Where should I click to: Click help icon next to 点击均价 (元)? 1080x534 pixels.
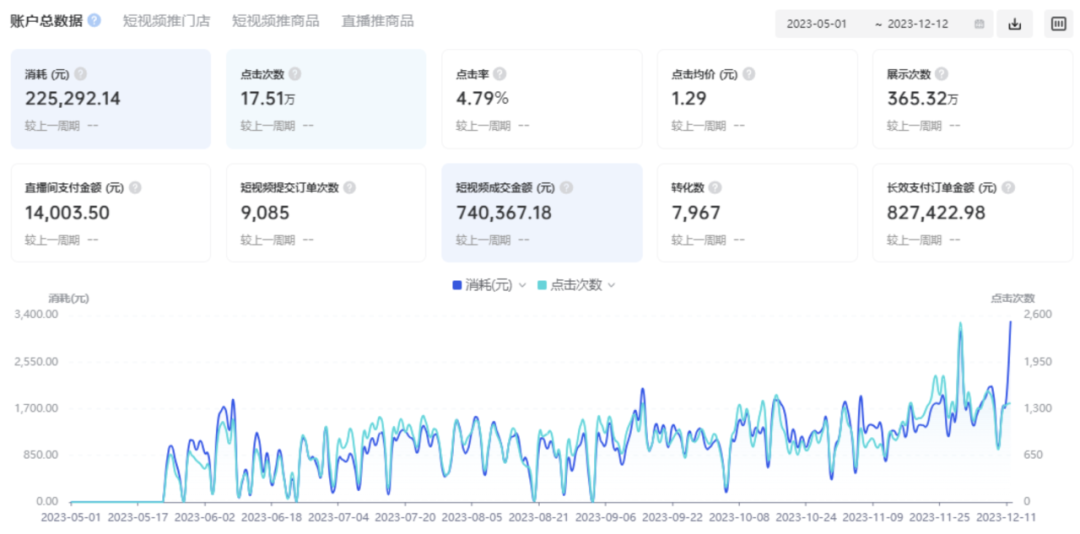pos(749,74)
